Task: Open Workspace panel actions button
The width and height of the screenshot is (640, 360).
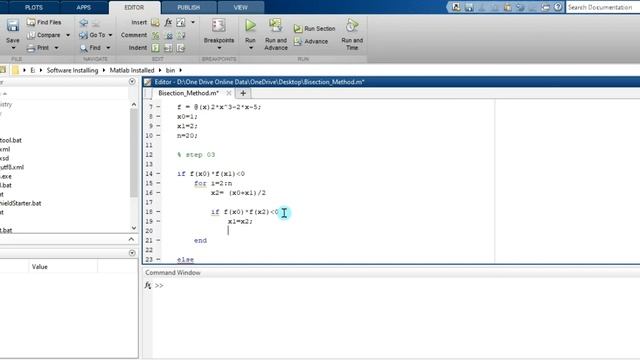Action: pos(132,253)
